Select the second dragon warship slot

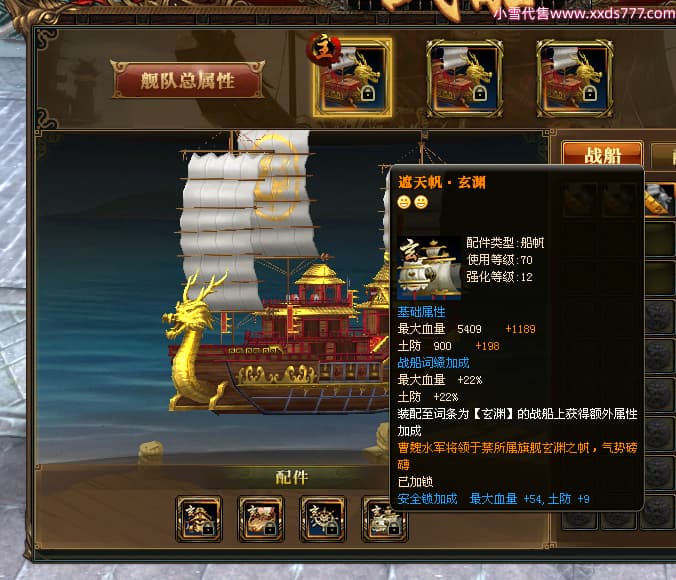464,78
